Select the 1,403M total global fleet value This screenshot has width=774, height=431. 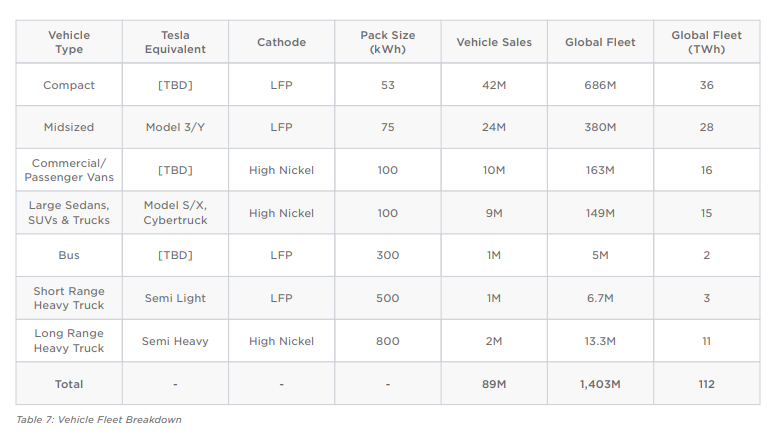click(600, 384)
